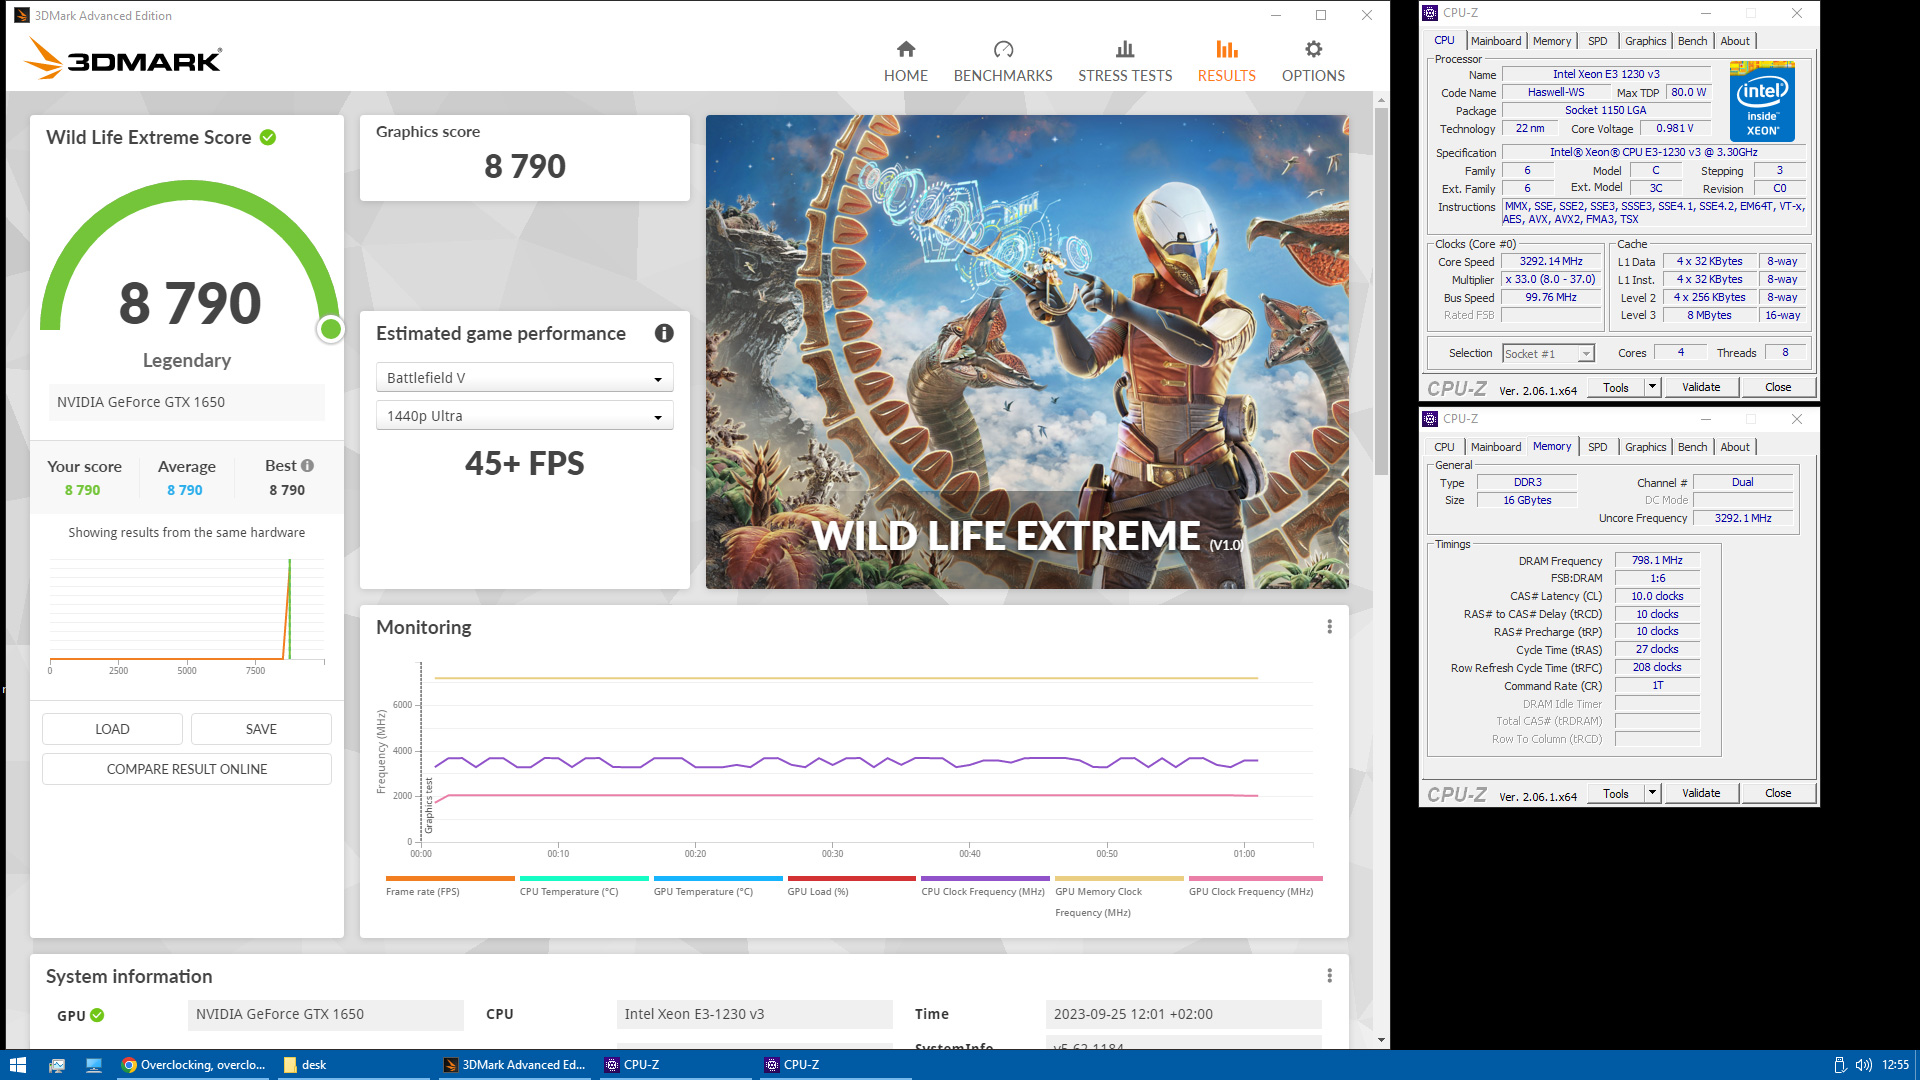
Task: Click the taskbar USB device tray icon
Action: point(1839,1065)
